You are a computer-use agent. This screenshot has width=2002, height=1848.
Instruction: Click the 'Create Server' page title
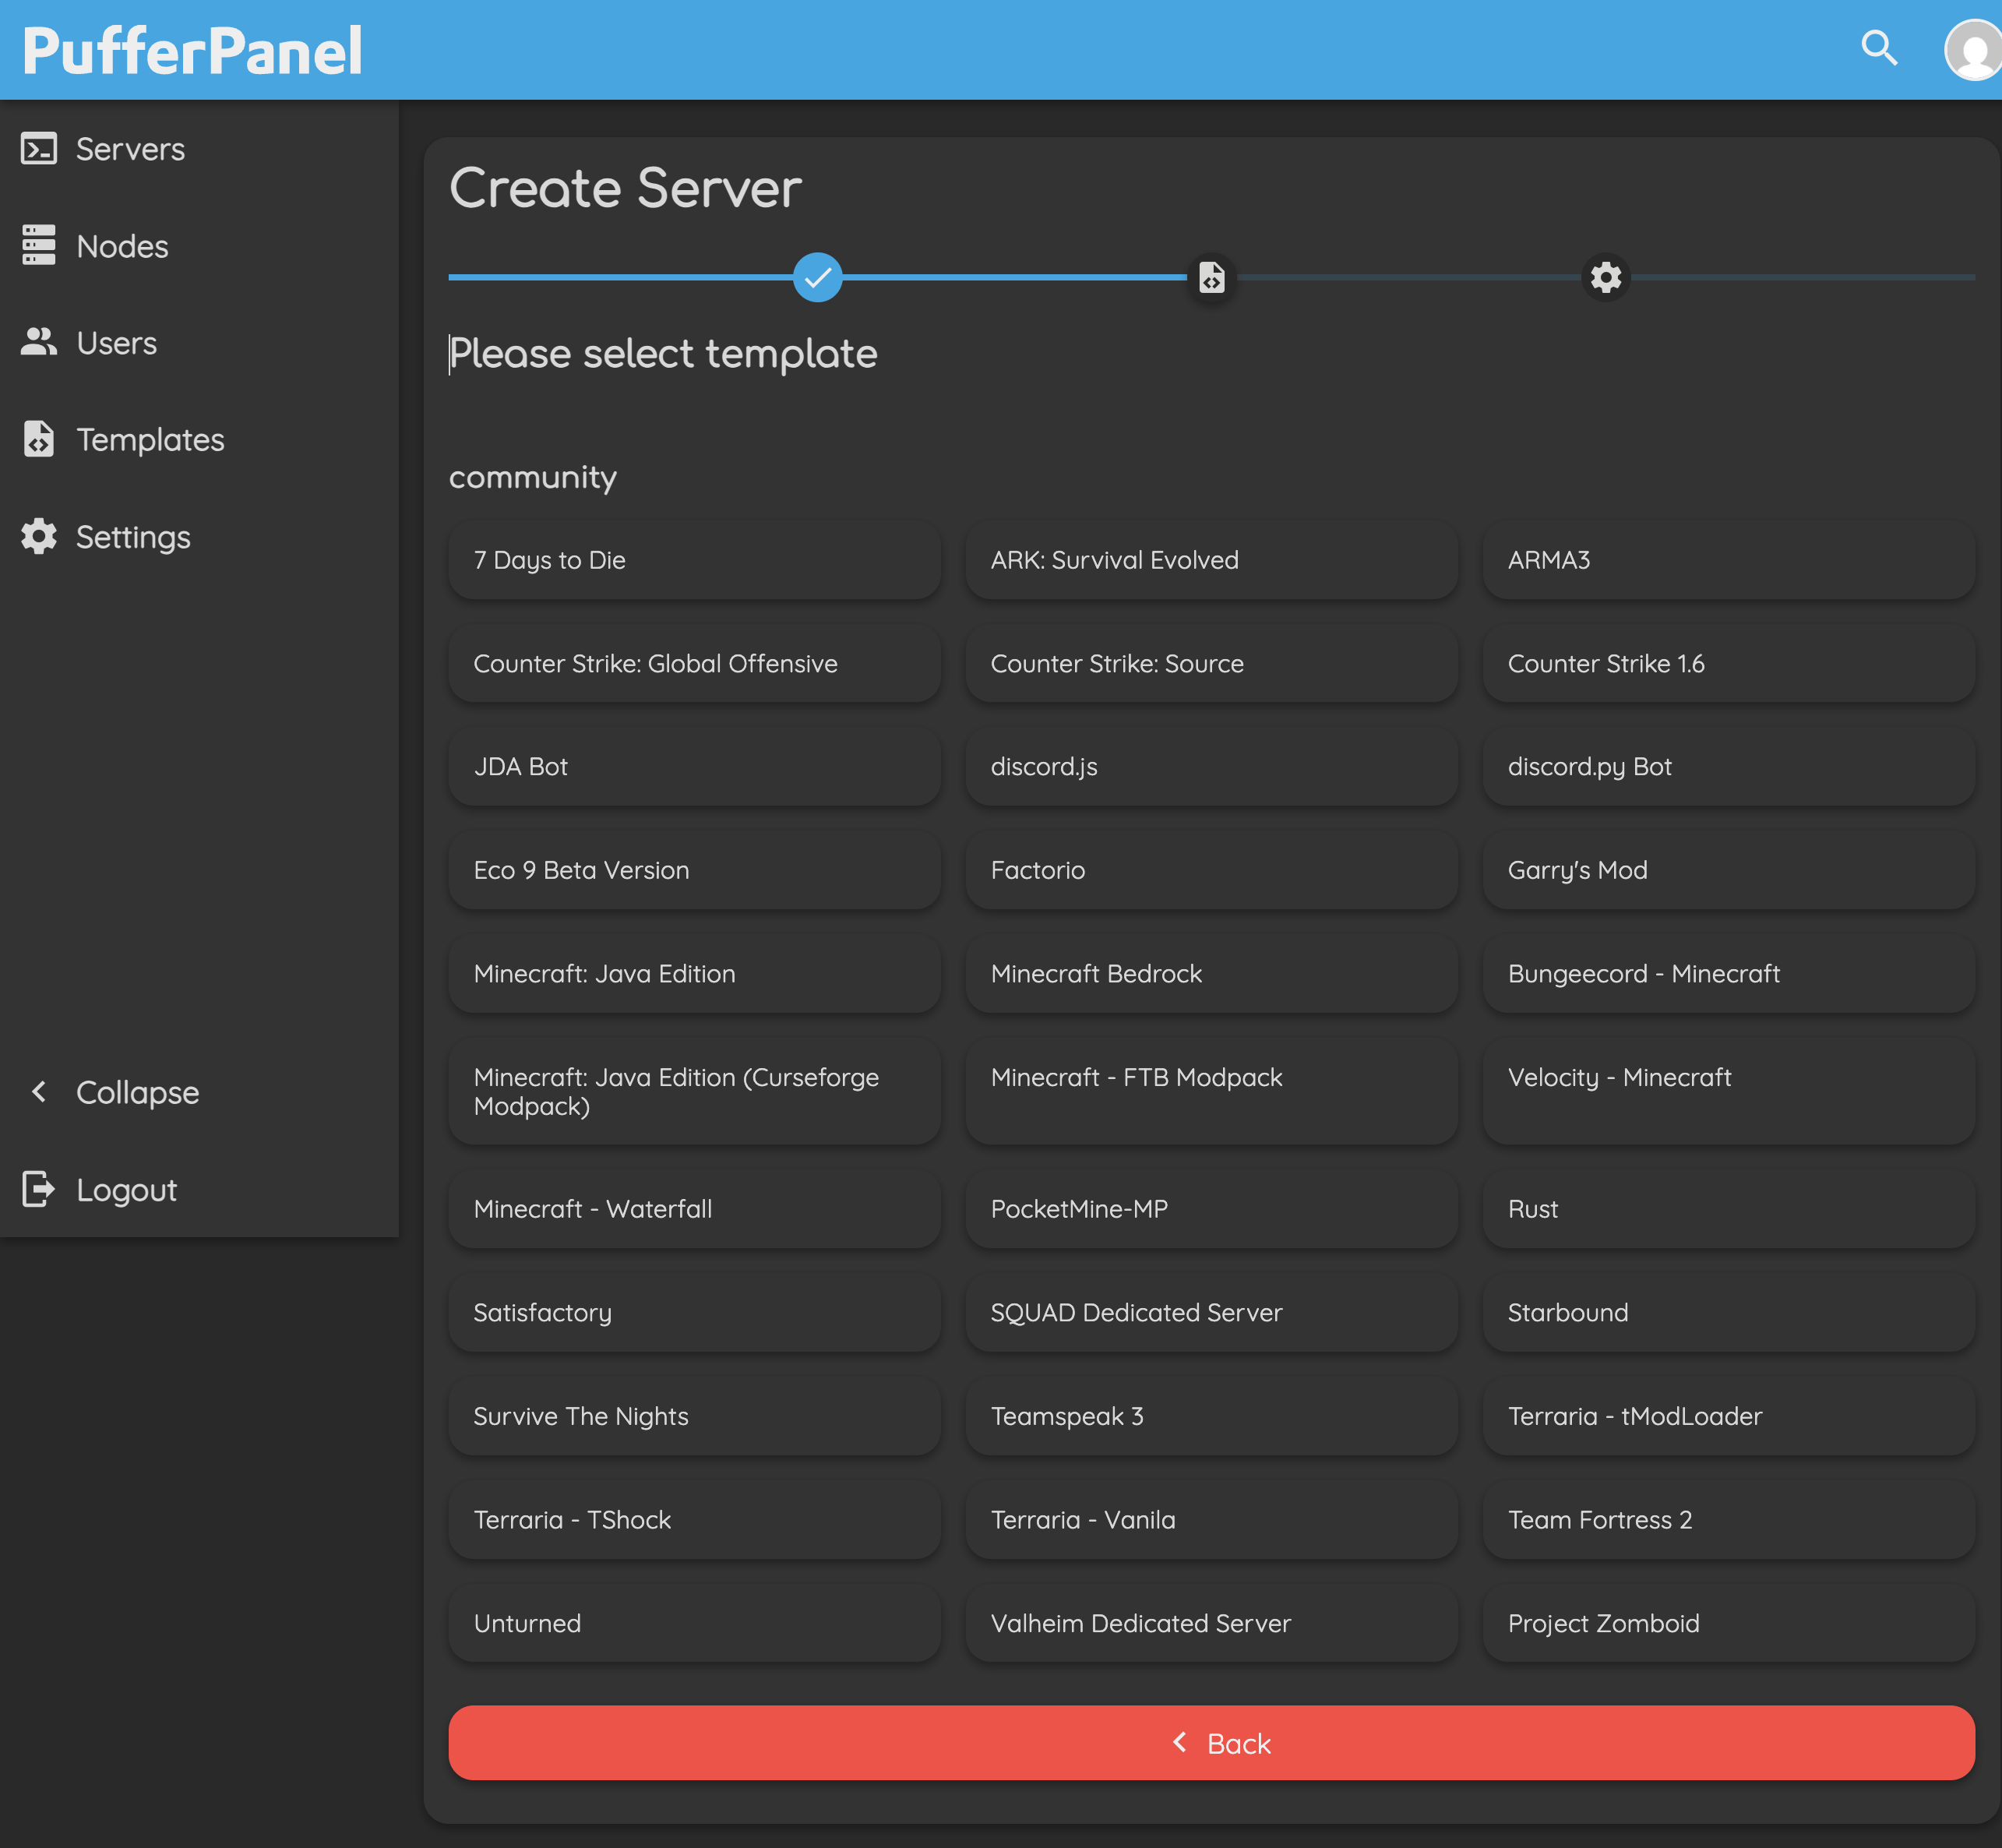tap(625, 188)
